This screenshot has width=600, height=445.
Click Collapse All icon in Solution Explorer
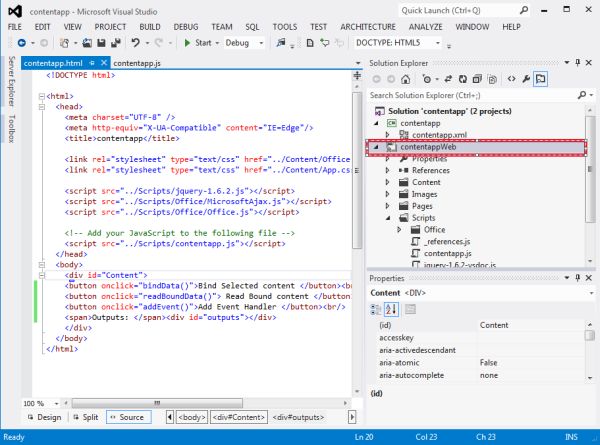tap(477, 79)
